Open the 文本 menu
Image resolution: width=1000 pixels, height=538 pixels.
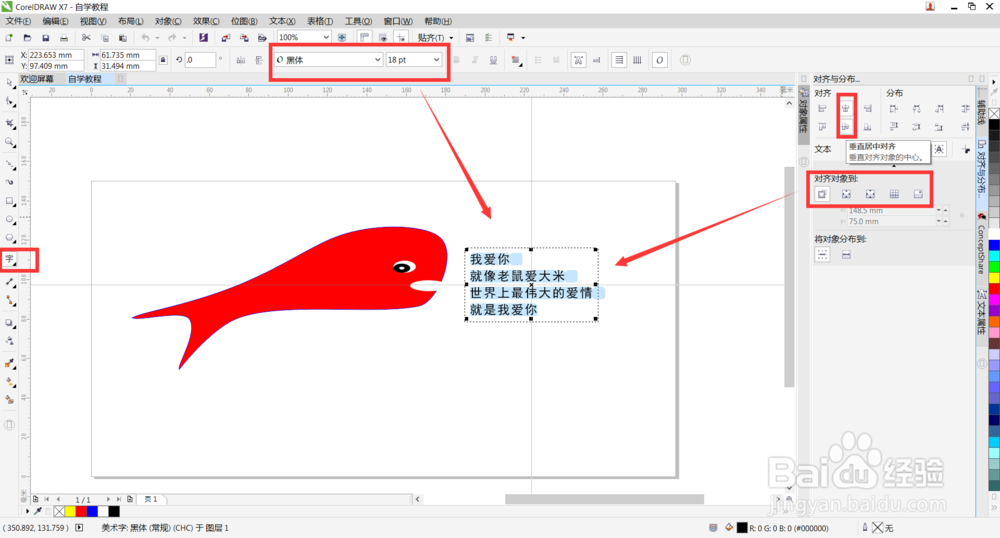[282, 21]
